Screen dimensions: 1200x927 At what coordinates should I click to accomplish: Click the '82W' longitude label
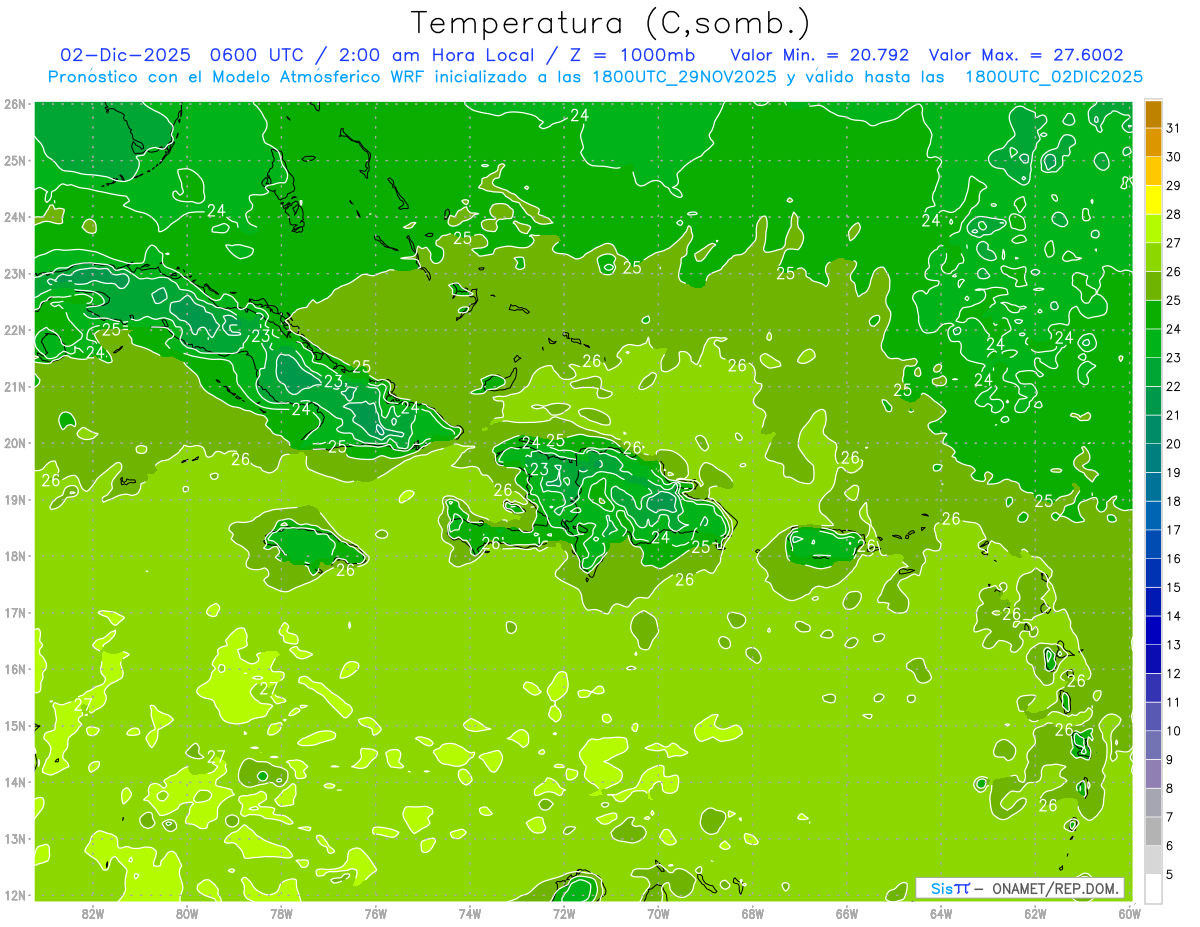coord(93,913)
